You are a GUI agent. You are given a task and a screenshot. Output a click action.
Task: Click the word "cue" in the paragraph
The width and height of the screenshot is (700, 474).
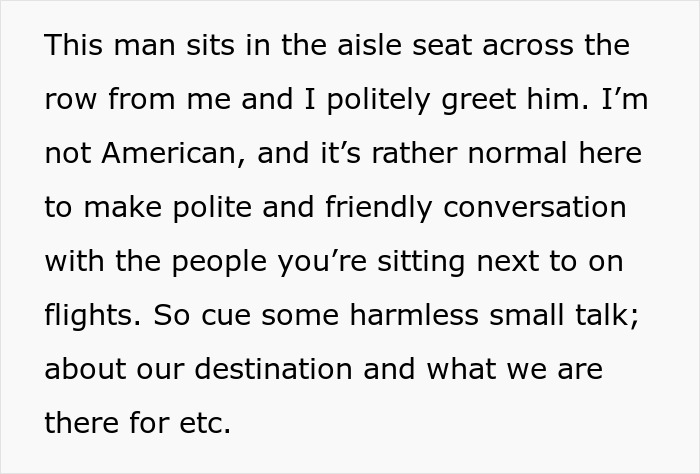pos(226,316)
